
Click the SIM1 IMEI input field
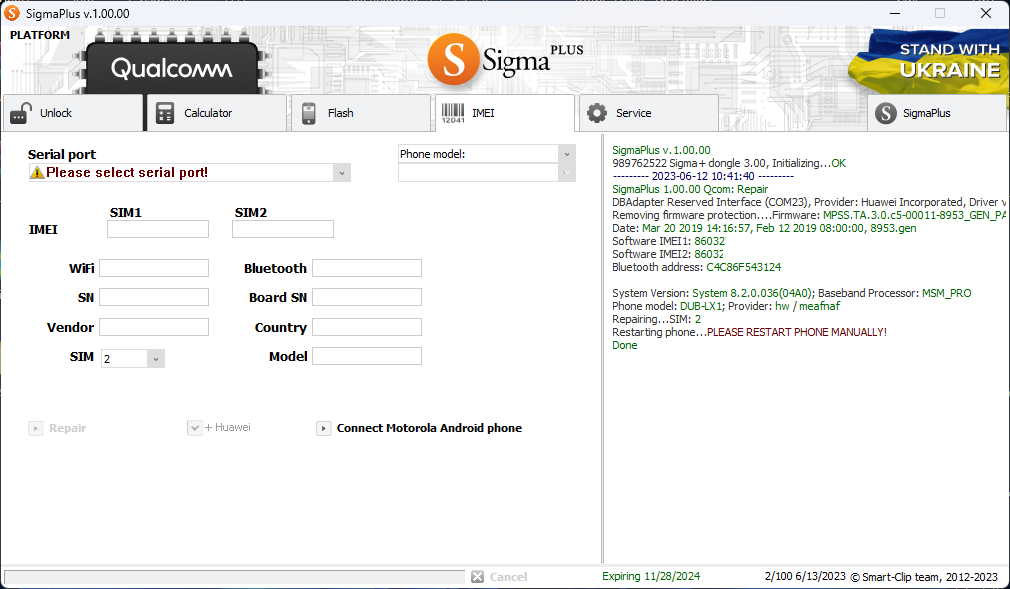click(158, 229)
